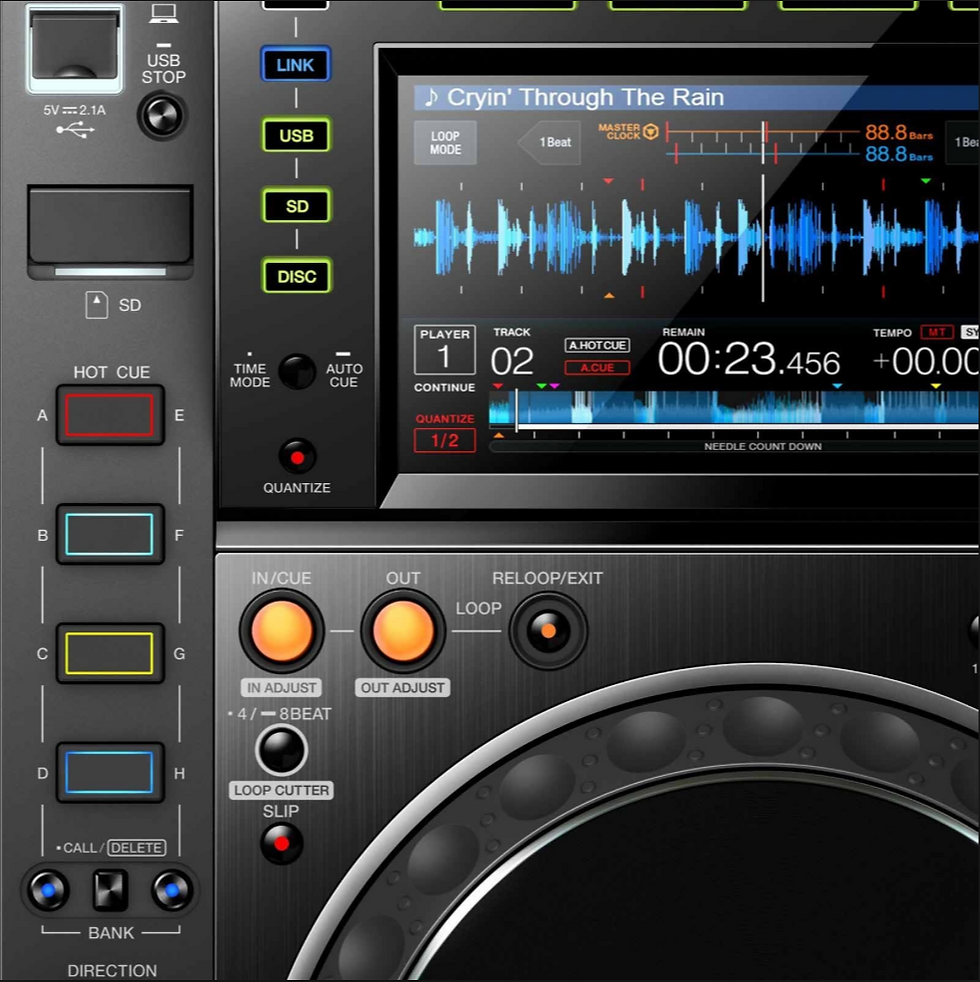Click the left BANK call button
The image size is (980, 982).
click(x=48, y=890)
